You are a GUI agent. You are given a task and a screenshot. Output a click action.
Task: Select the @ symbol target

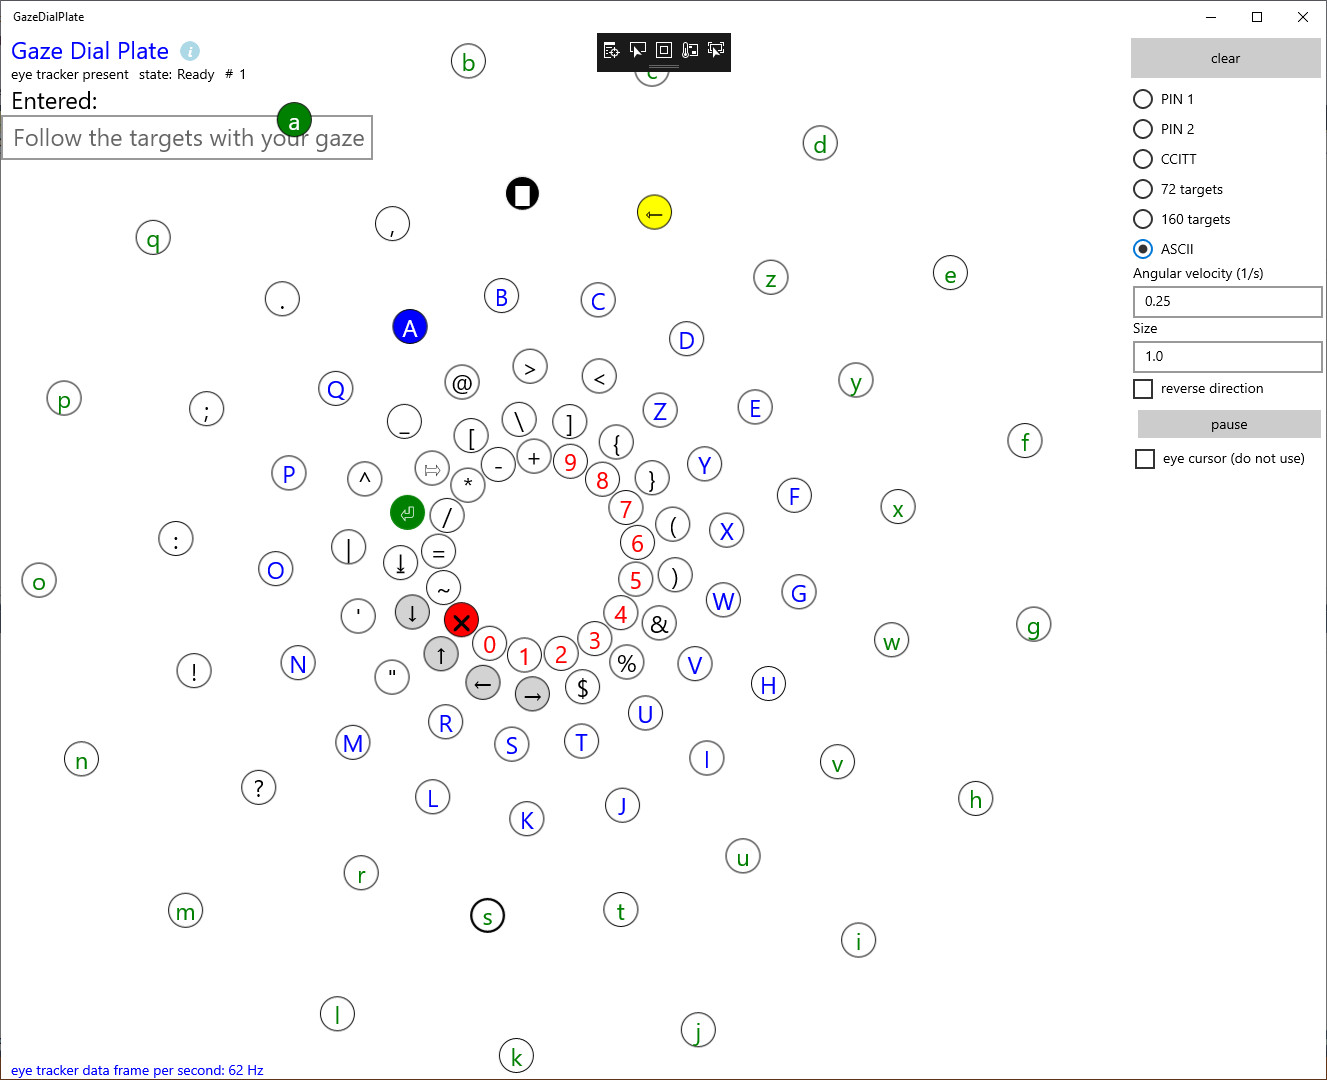click(x=462, y=381)
